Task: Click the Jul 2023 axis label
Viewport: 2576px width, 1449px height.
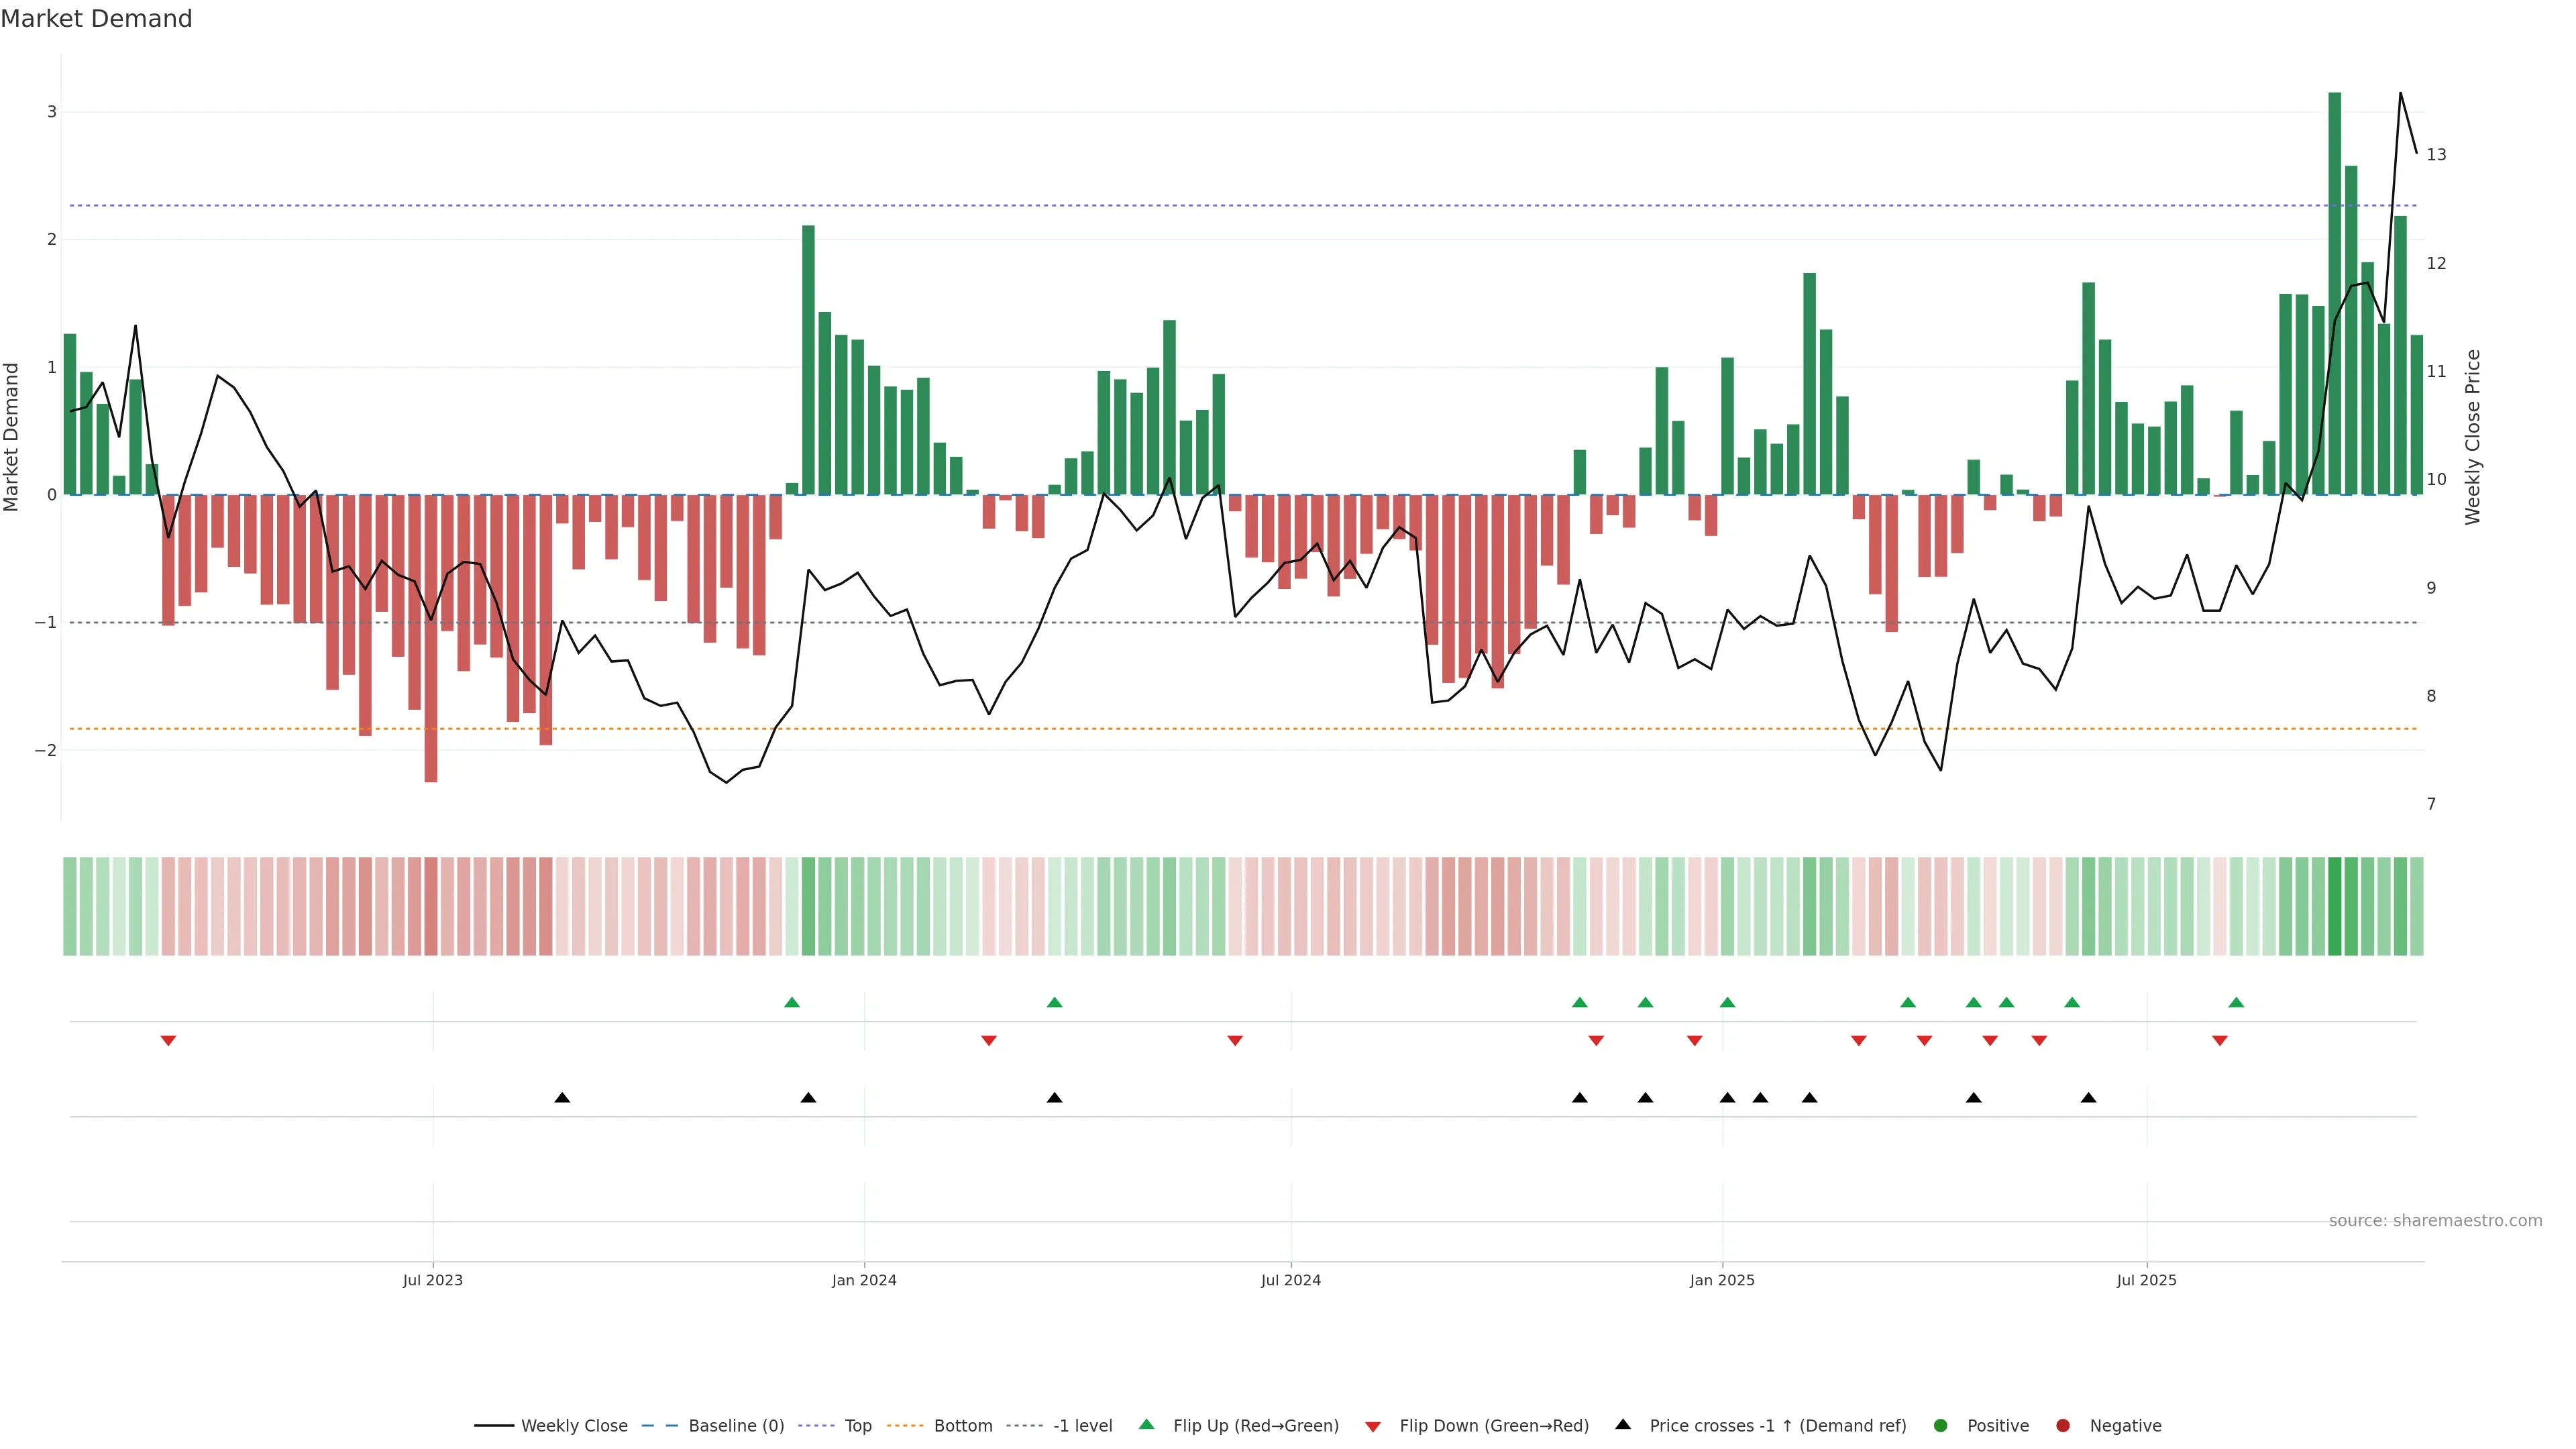Action: pos(432,1280)
